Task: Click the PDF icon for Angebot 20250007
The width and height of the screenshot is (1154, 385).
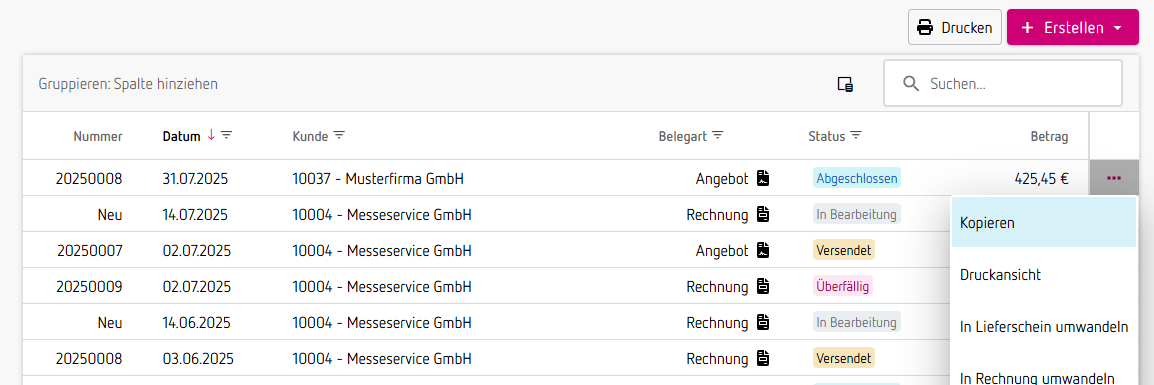Action: pos(764,250)
